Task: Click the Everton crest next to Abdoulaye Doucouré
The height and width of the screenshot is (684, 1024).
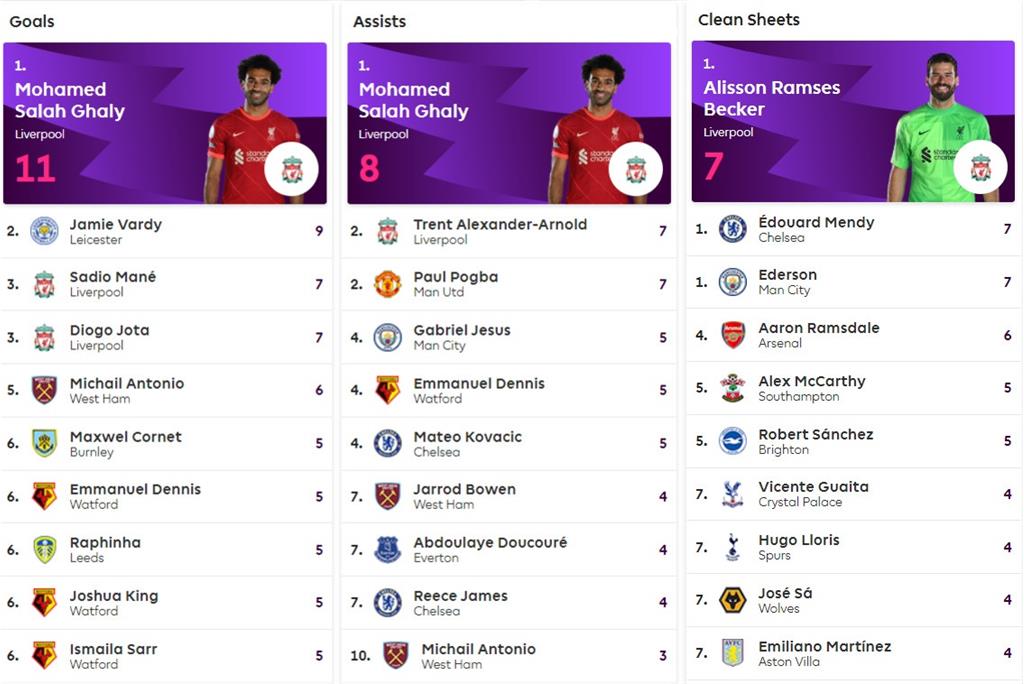Action: point(388,549)
